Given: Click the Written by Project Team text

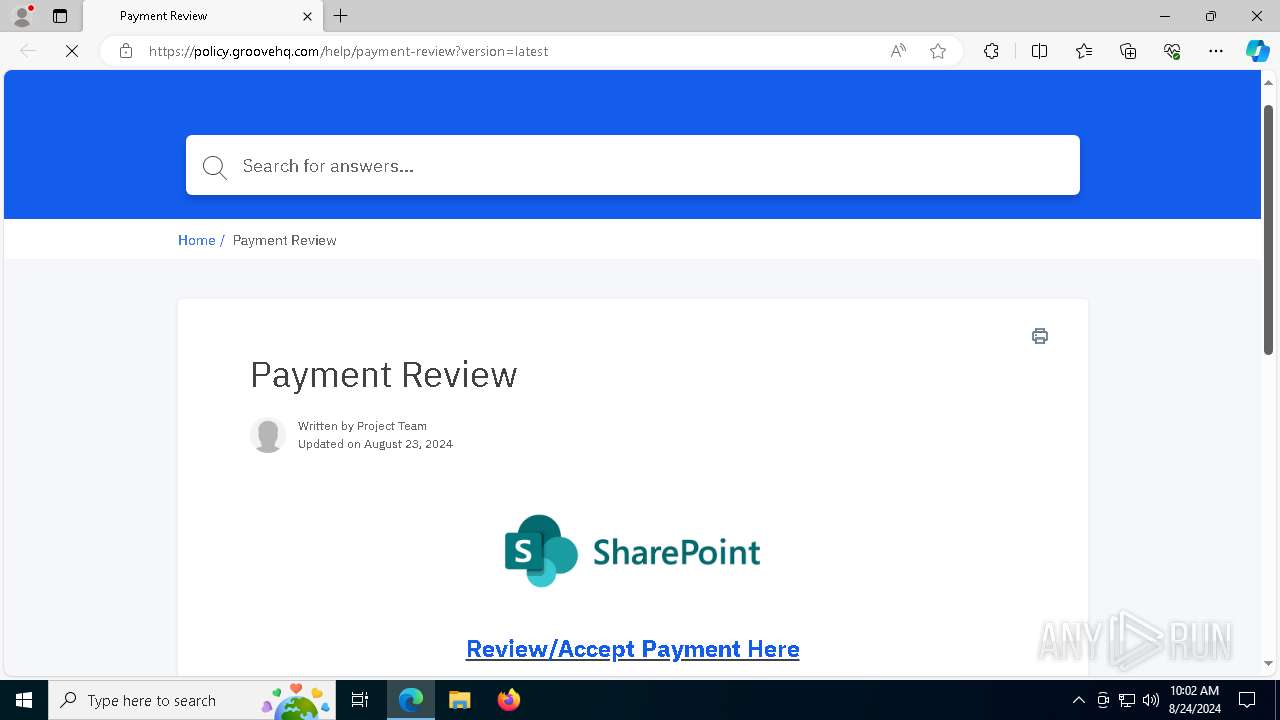Looking at the screenshot, I should [362, 426].
